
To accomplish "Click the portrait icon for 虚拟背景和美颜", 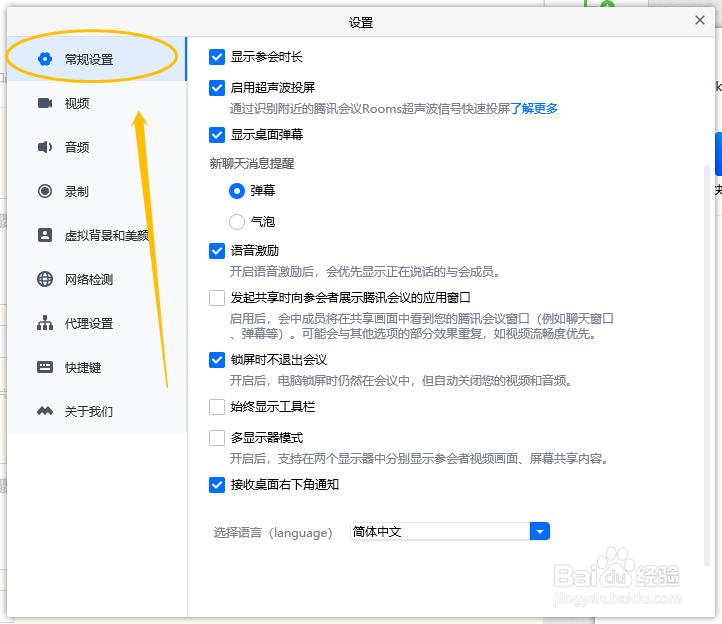I will (45, 235).
